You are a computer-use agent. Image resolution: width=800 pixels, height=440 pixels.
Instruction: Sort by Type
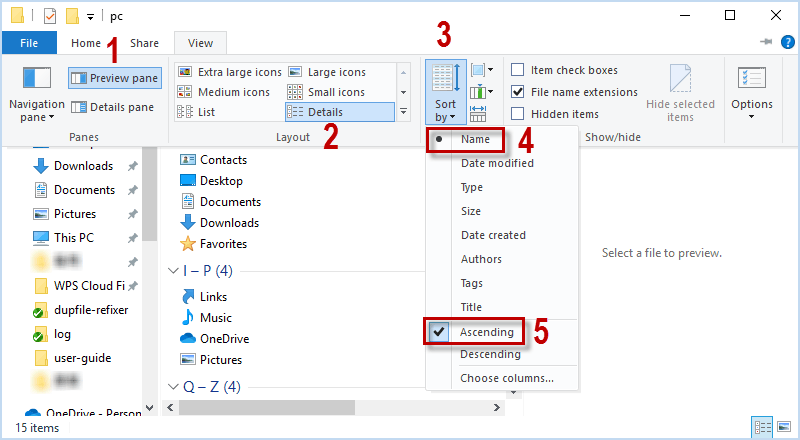coord(471,187)
